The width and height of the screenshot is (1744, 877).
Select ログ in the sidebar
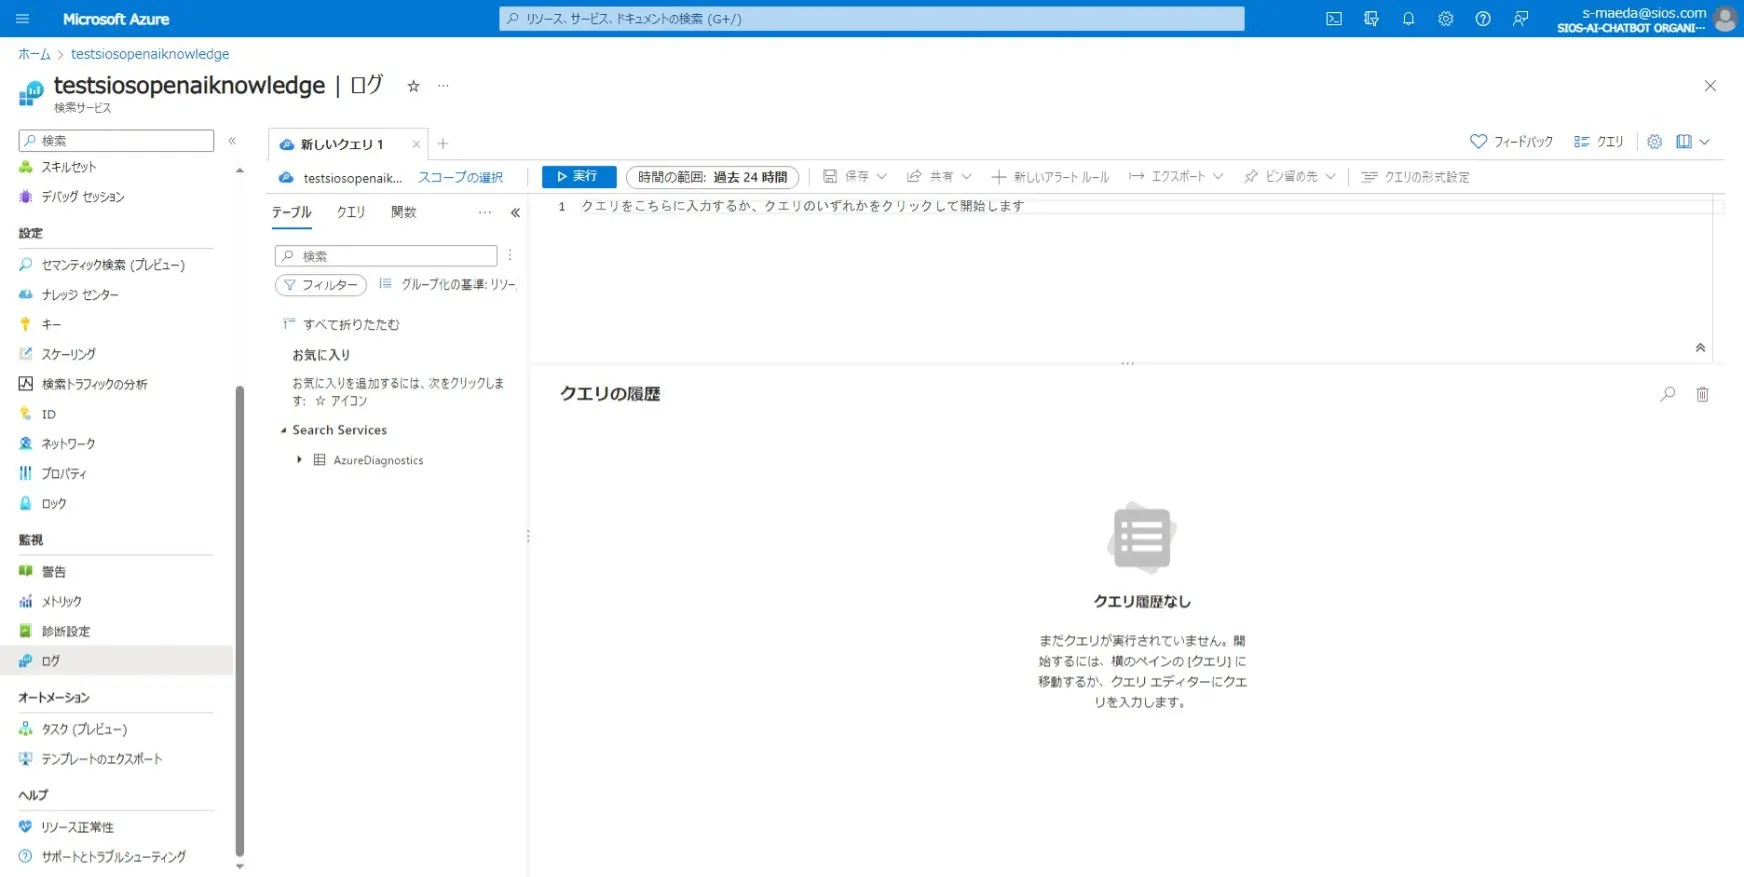(x=116, y=661)
